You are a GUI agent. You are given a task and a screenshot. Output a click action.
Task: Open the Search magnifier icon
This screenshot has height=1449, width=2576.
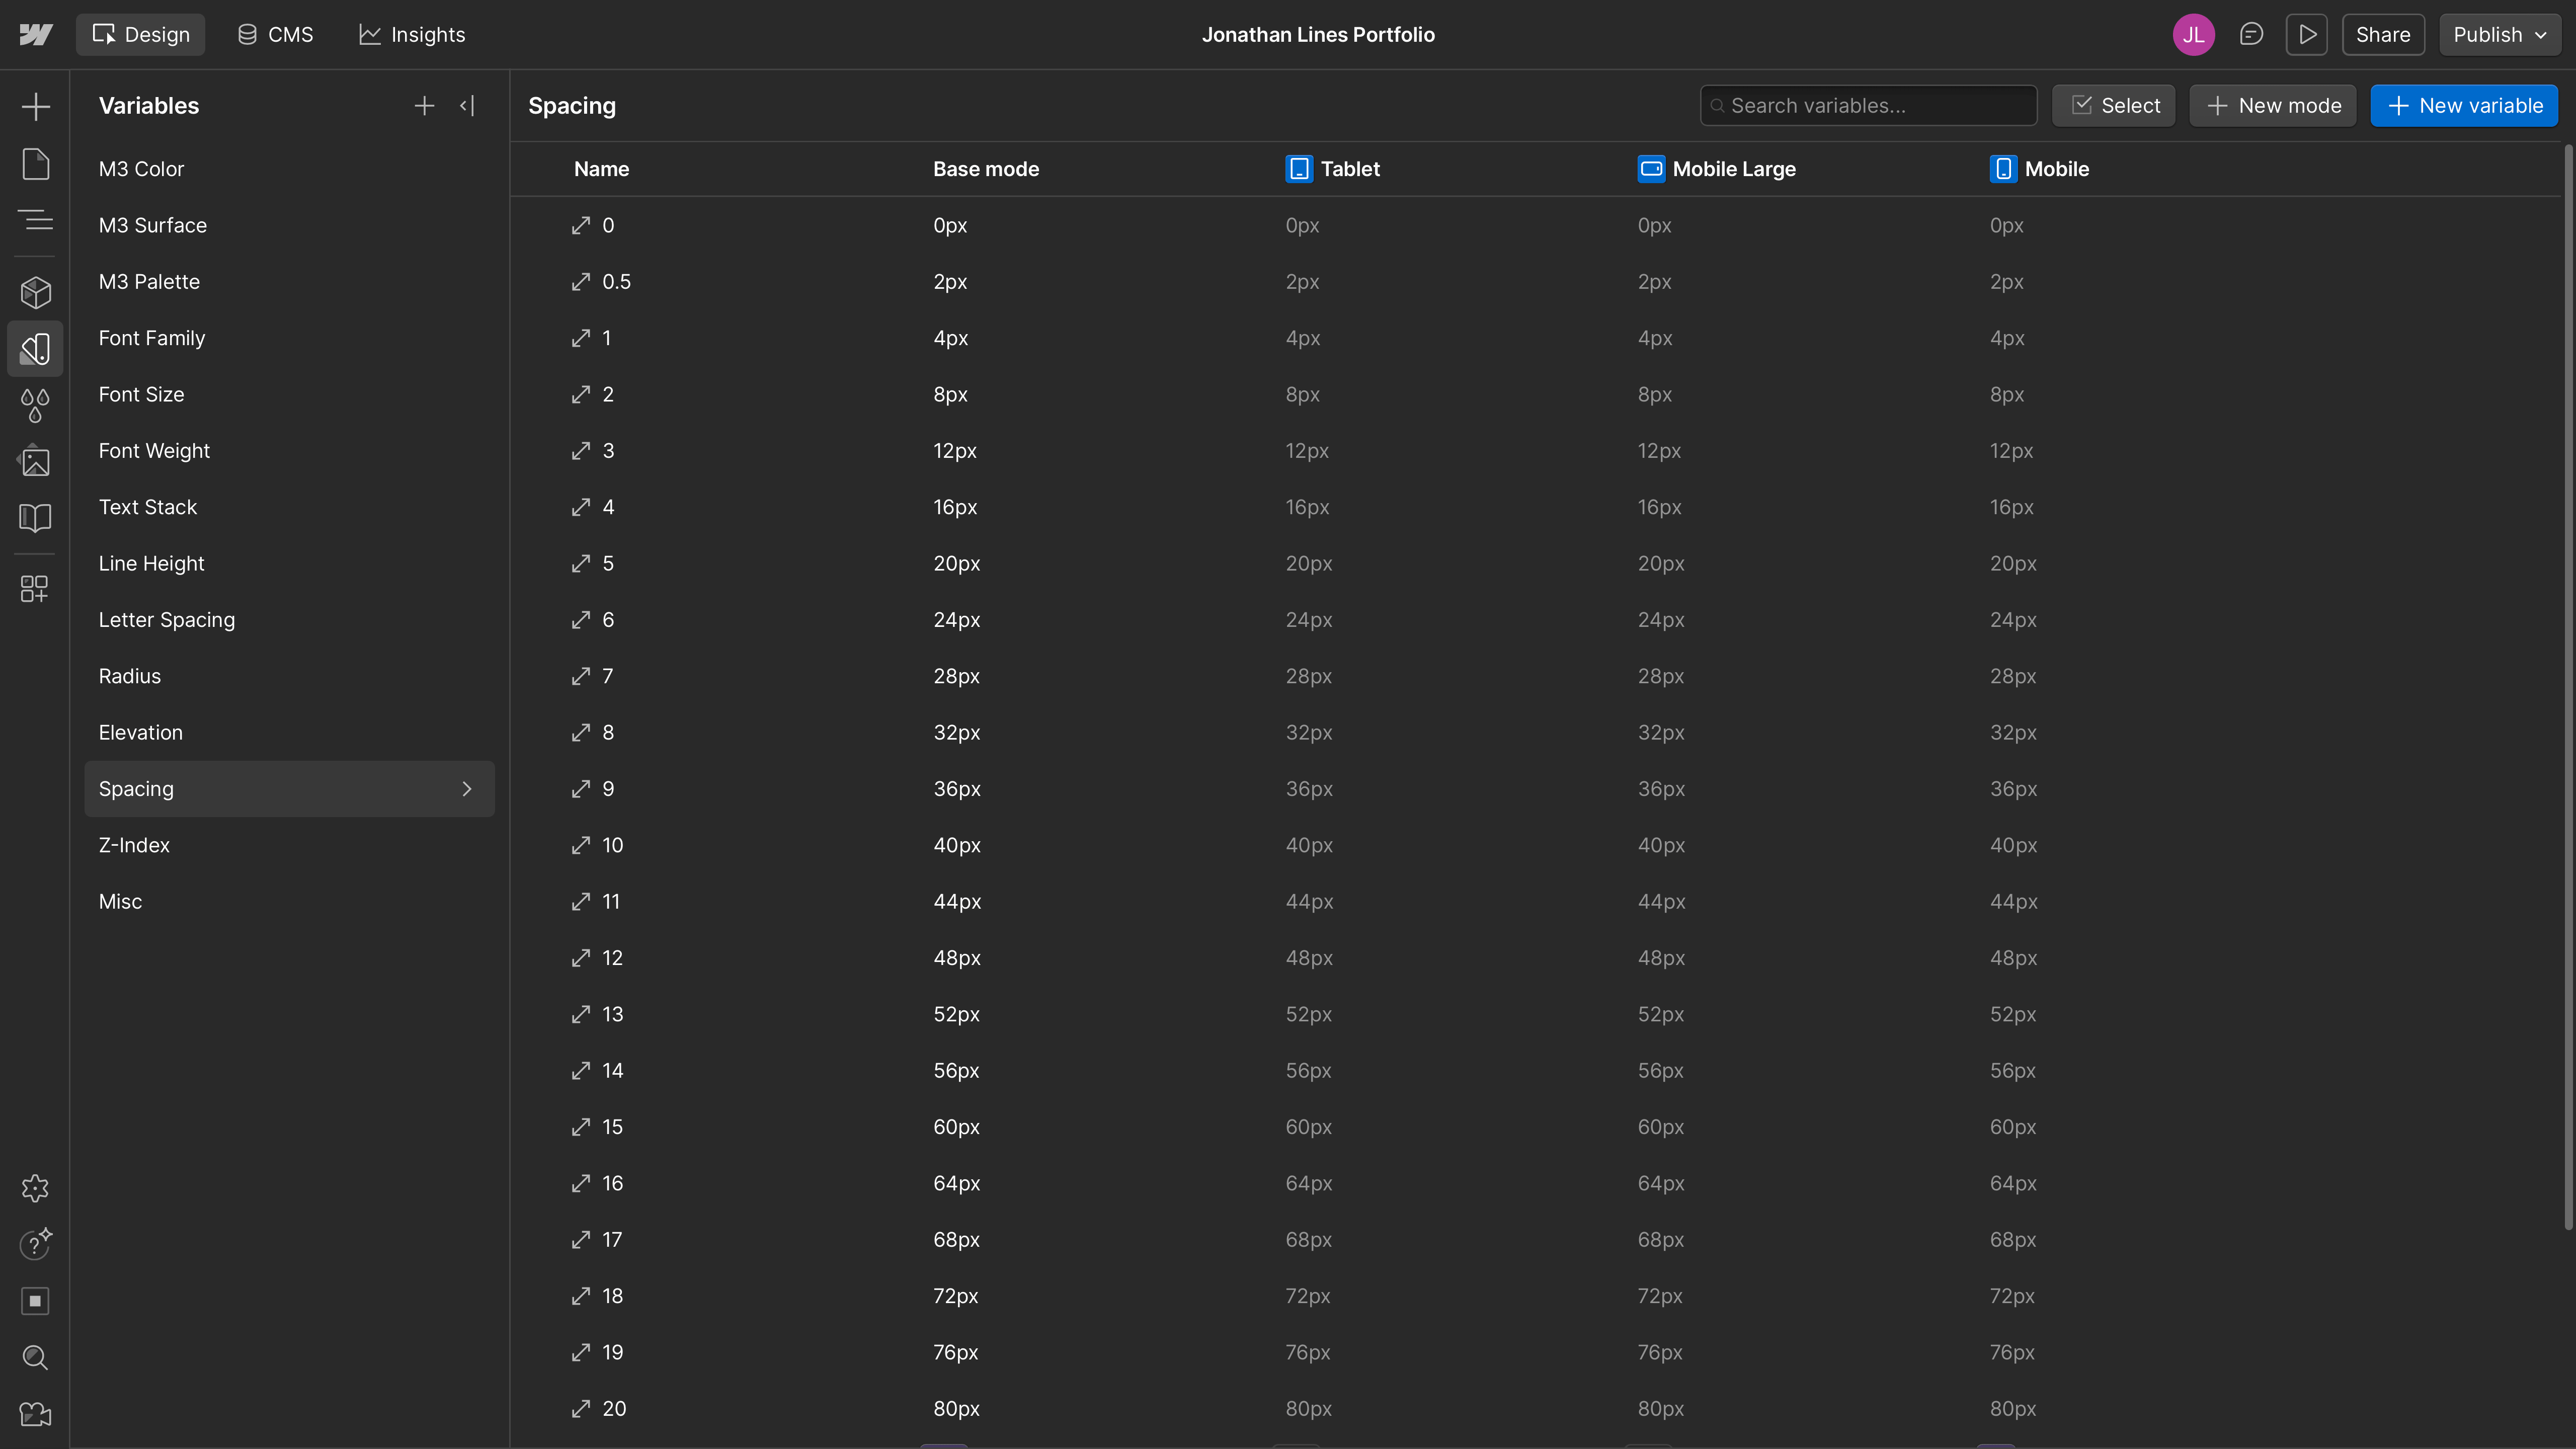click(x=35, y=1357)
